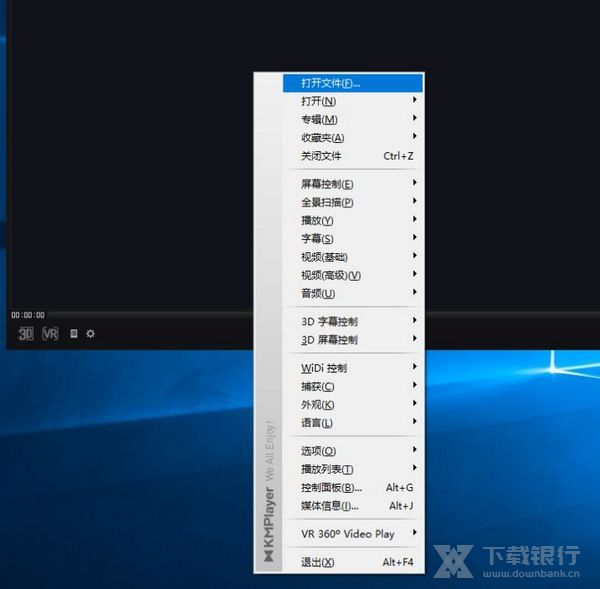Image resolution: width=600 pixels, height=589 pixels.
Task: Open the 屏幕控制(E) submenu
Action: coord(327,184)
